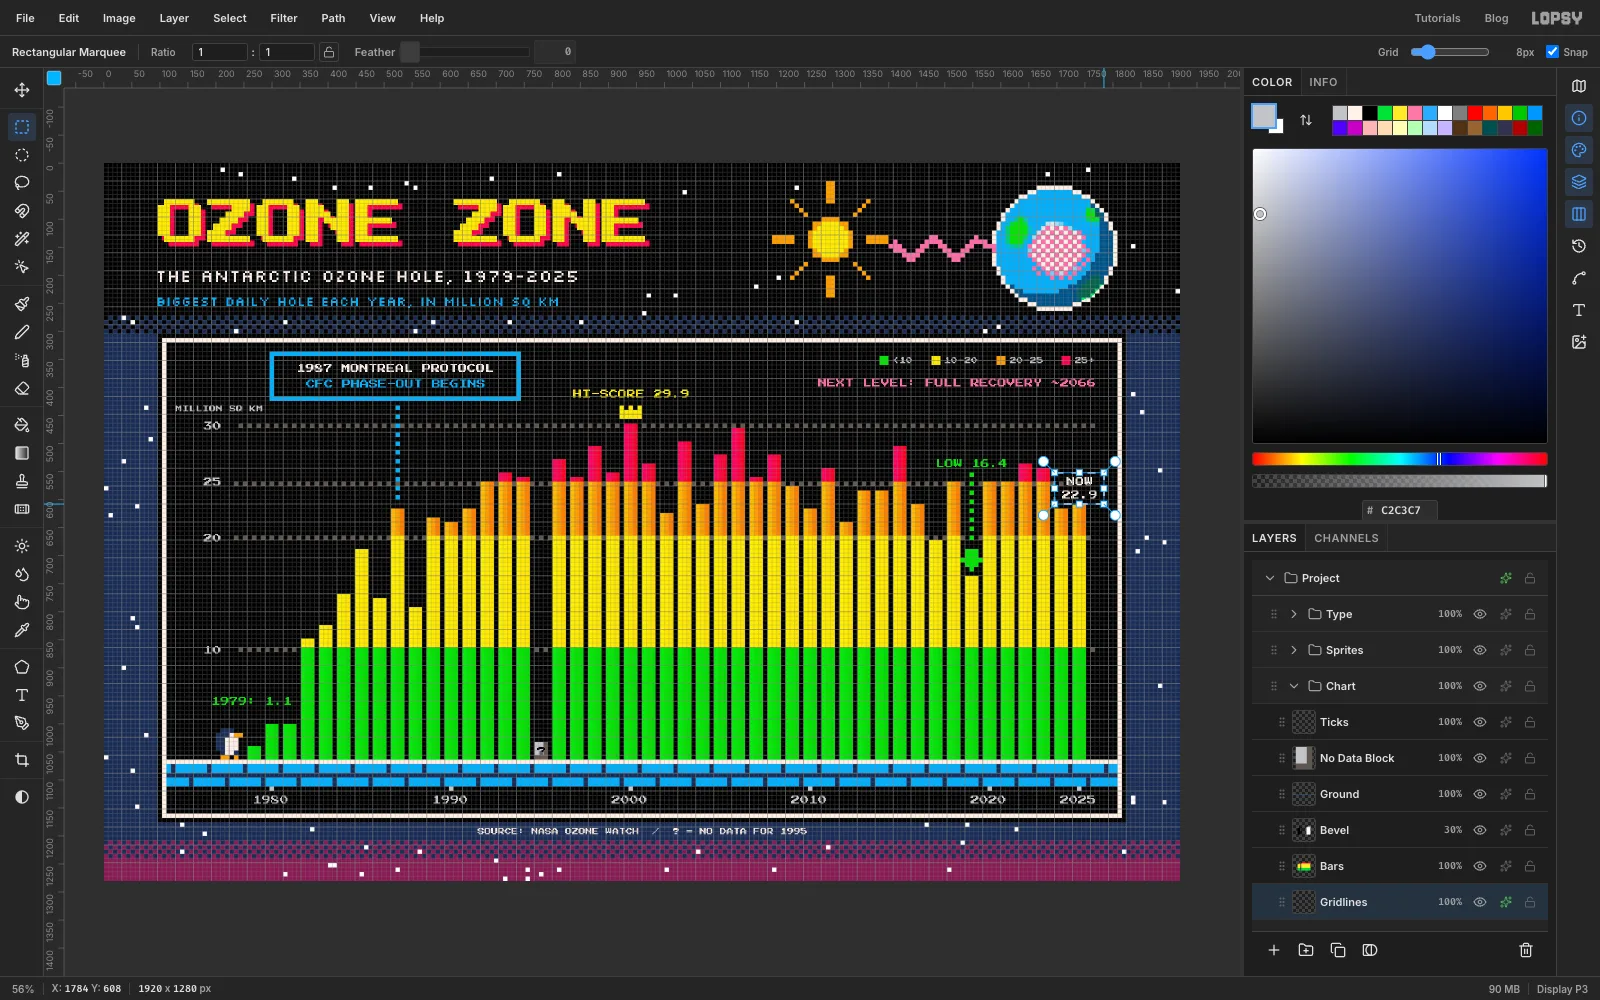Hide the Sprites group
This screenshot has width=1600, height=1000.
(1480, 650)
